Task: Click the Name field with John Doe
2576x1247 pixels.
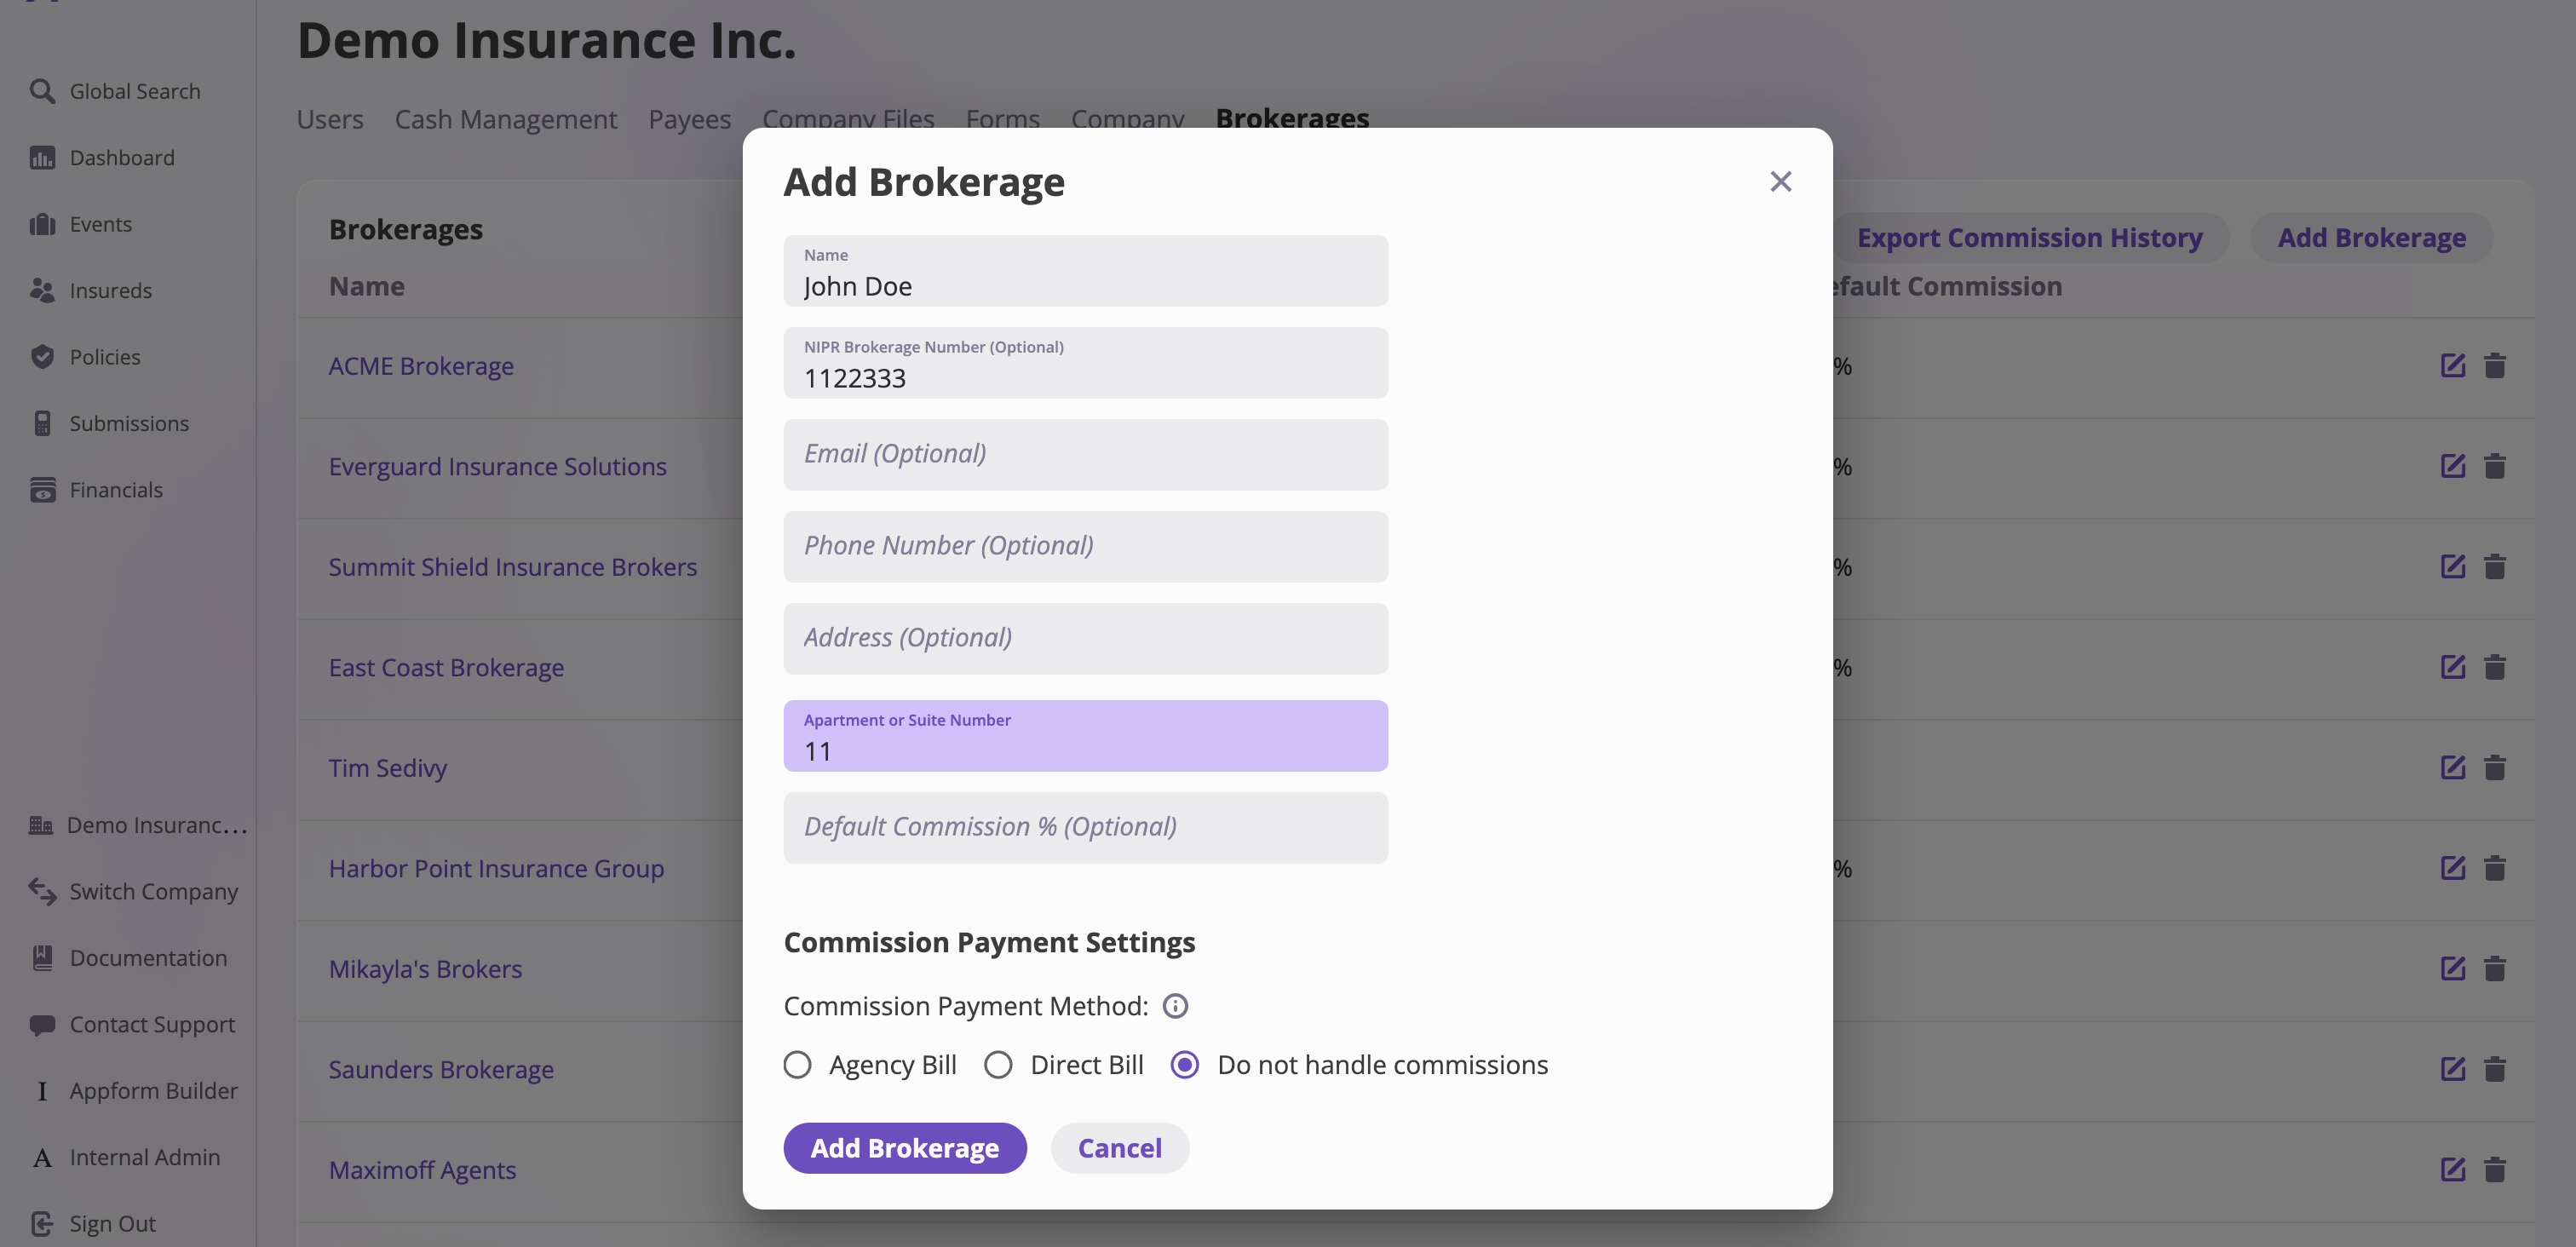Action: (x=1085, y=271)
